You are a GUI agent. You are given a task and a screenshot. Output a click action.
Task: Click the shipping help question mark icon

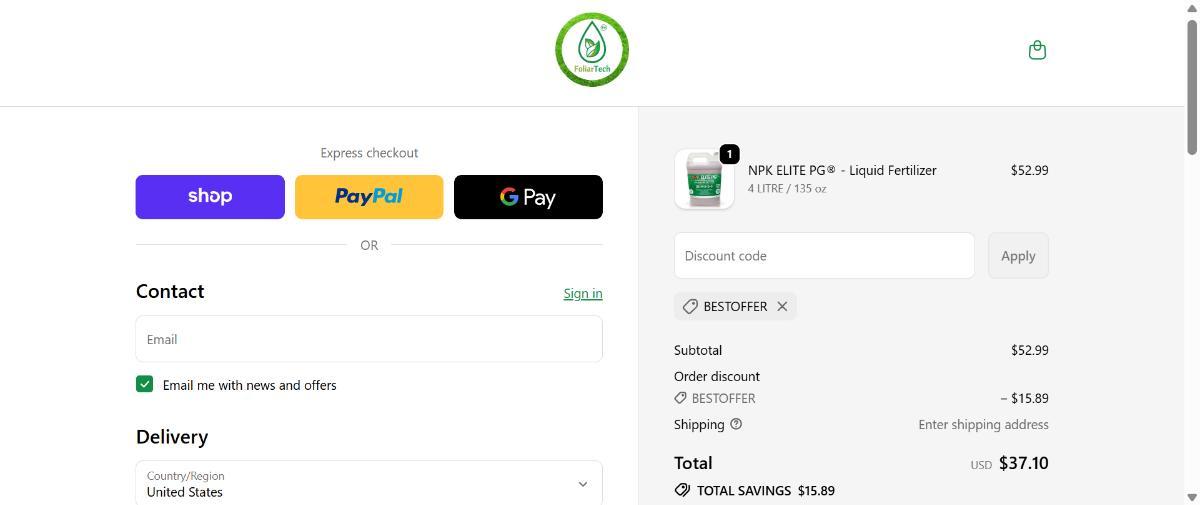(736, 424)
